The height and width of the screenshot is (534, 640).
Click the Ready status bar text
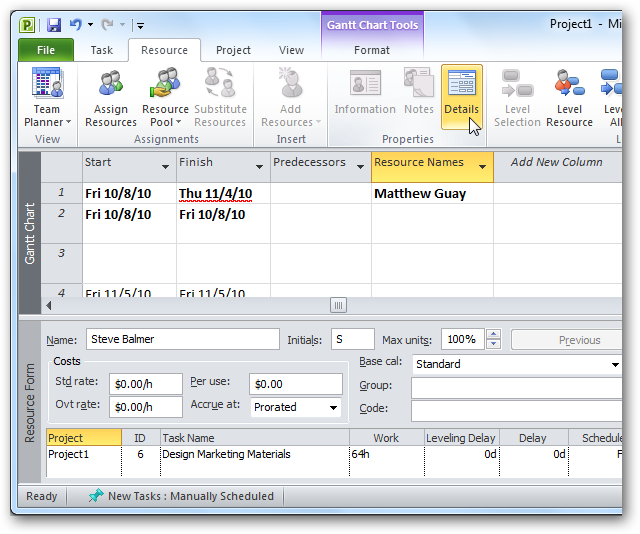[x=42, y=496]
